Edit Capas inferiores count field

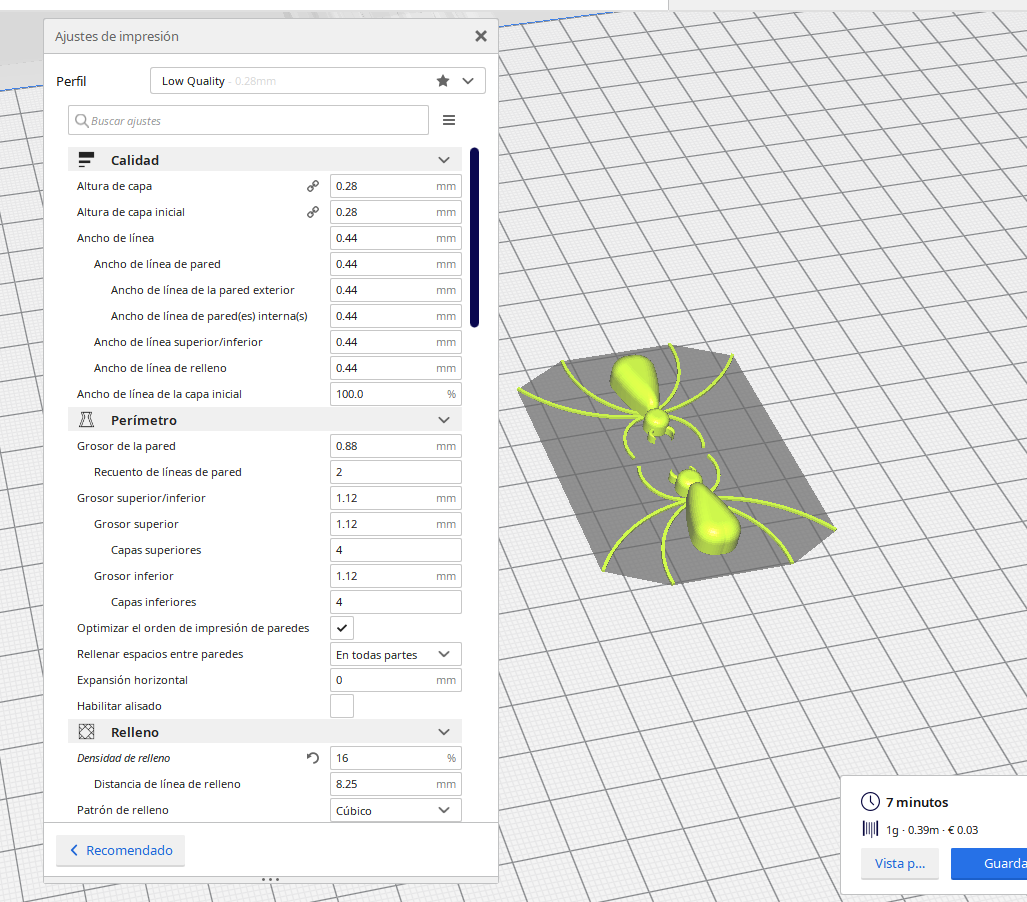[x=396, y=602]
